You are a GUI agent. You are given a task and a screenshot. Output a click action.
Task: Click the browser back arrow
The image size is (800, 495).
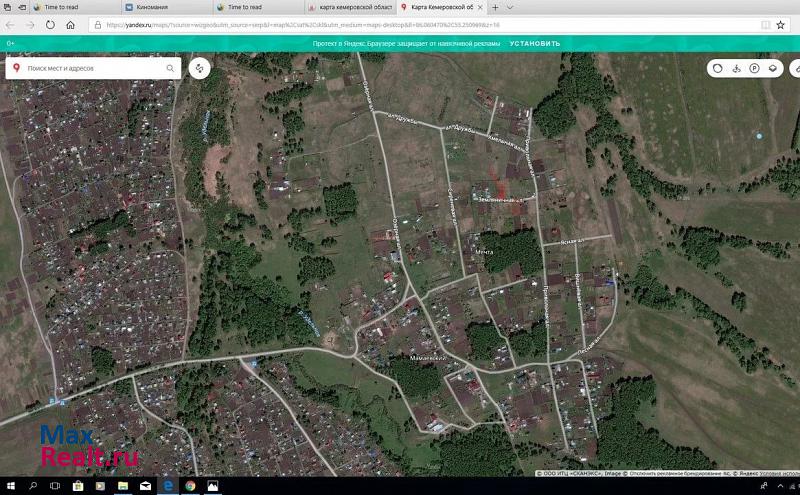coord(10,25)
